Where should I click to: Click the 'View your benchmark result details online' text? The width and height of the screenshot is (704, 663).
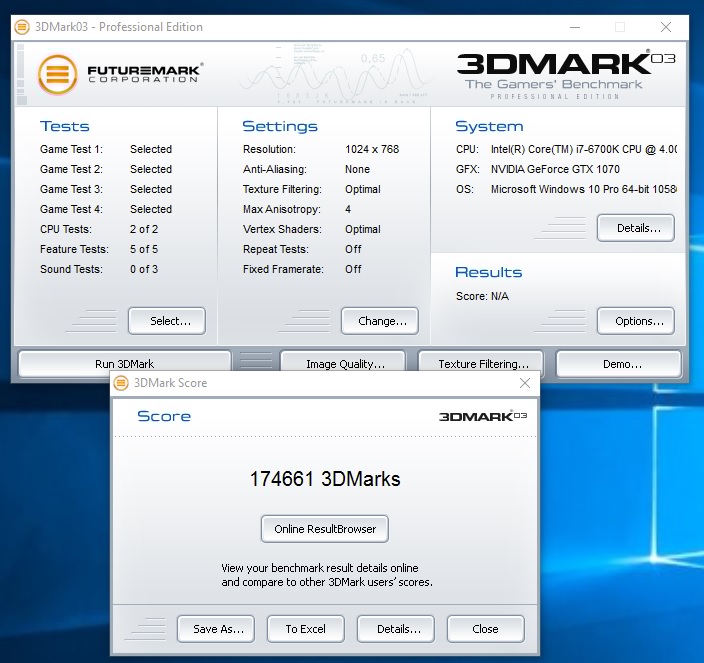[x=320, y=568]
